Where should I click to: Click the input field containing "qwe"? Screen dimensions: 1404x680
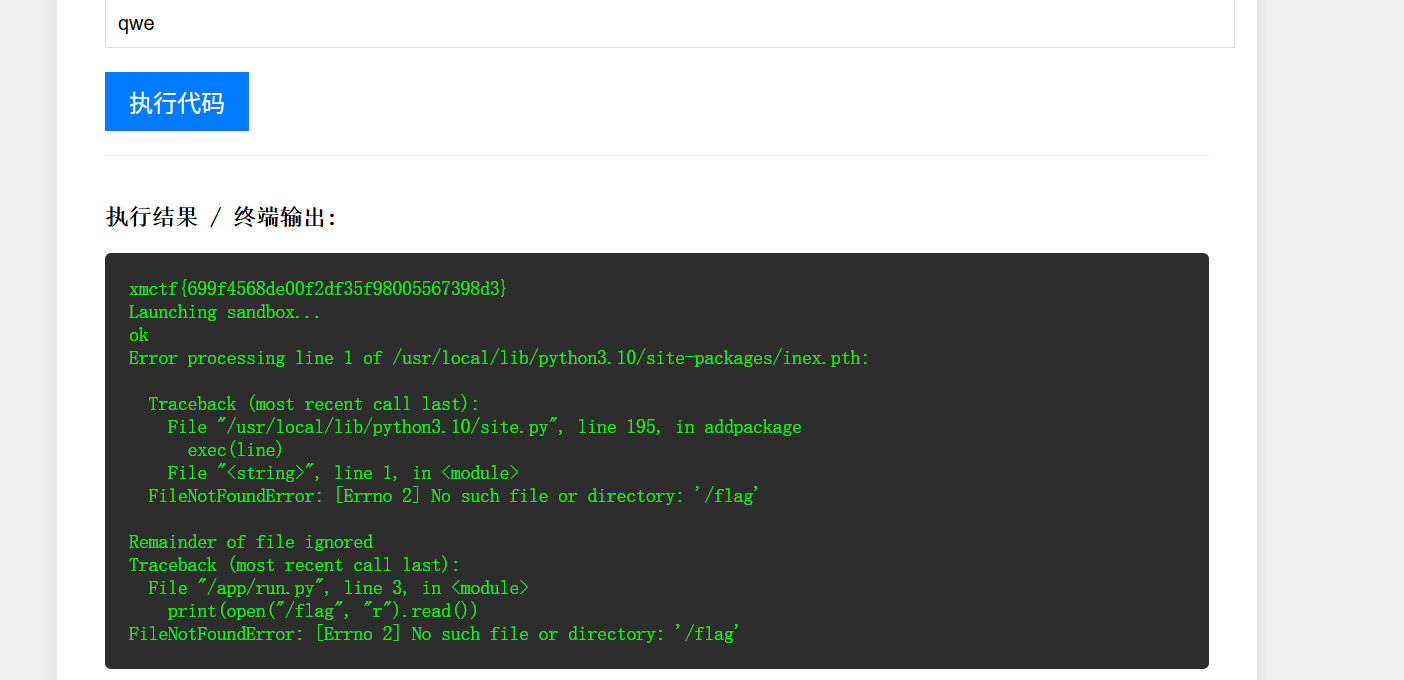(x=669, y=24)
